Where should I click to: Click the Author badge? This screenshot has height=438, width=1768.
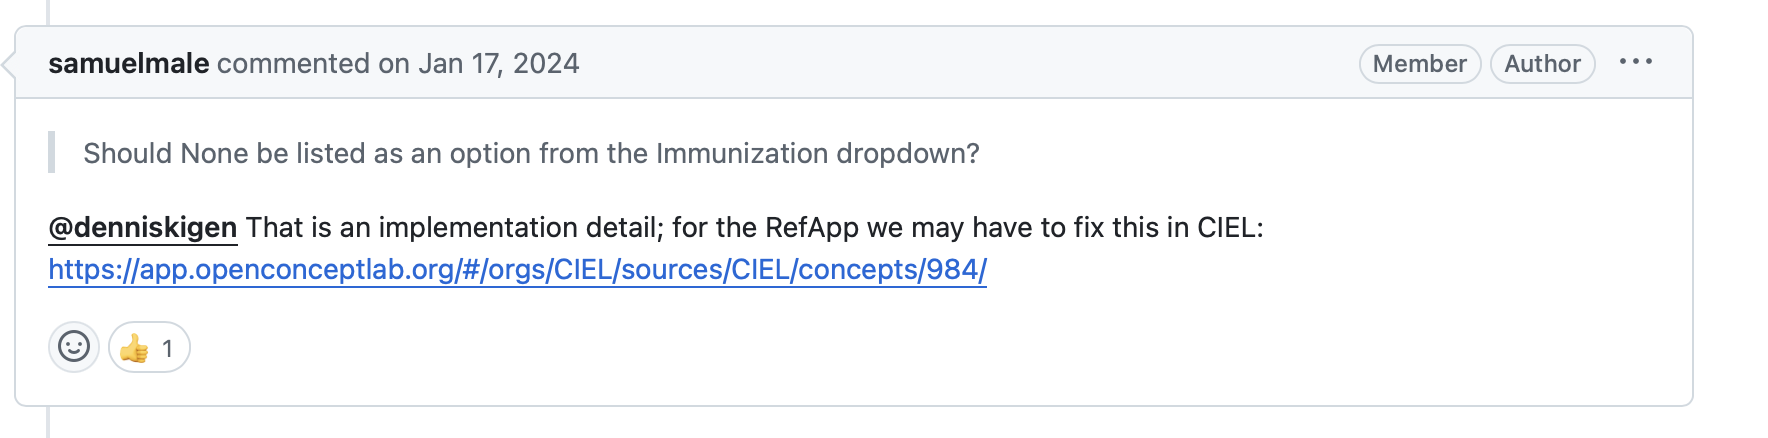coord(1542,64)
